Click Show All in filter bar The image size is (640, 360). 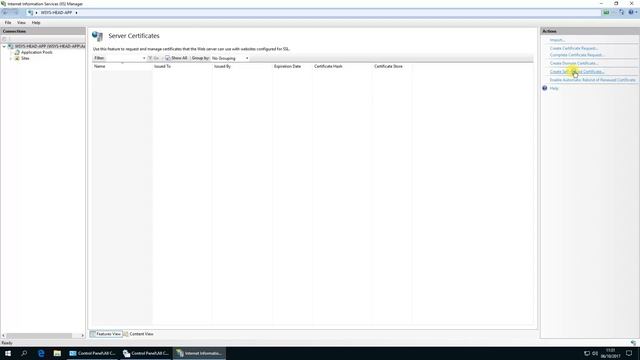tap(176, 58)
